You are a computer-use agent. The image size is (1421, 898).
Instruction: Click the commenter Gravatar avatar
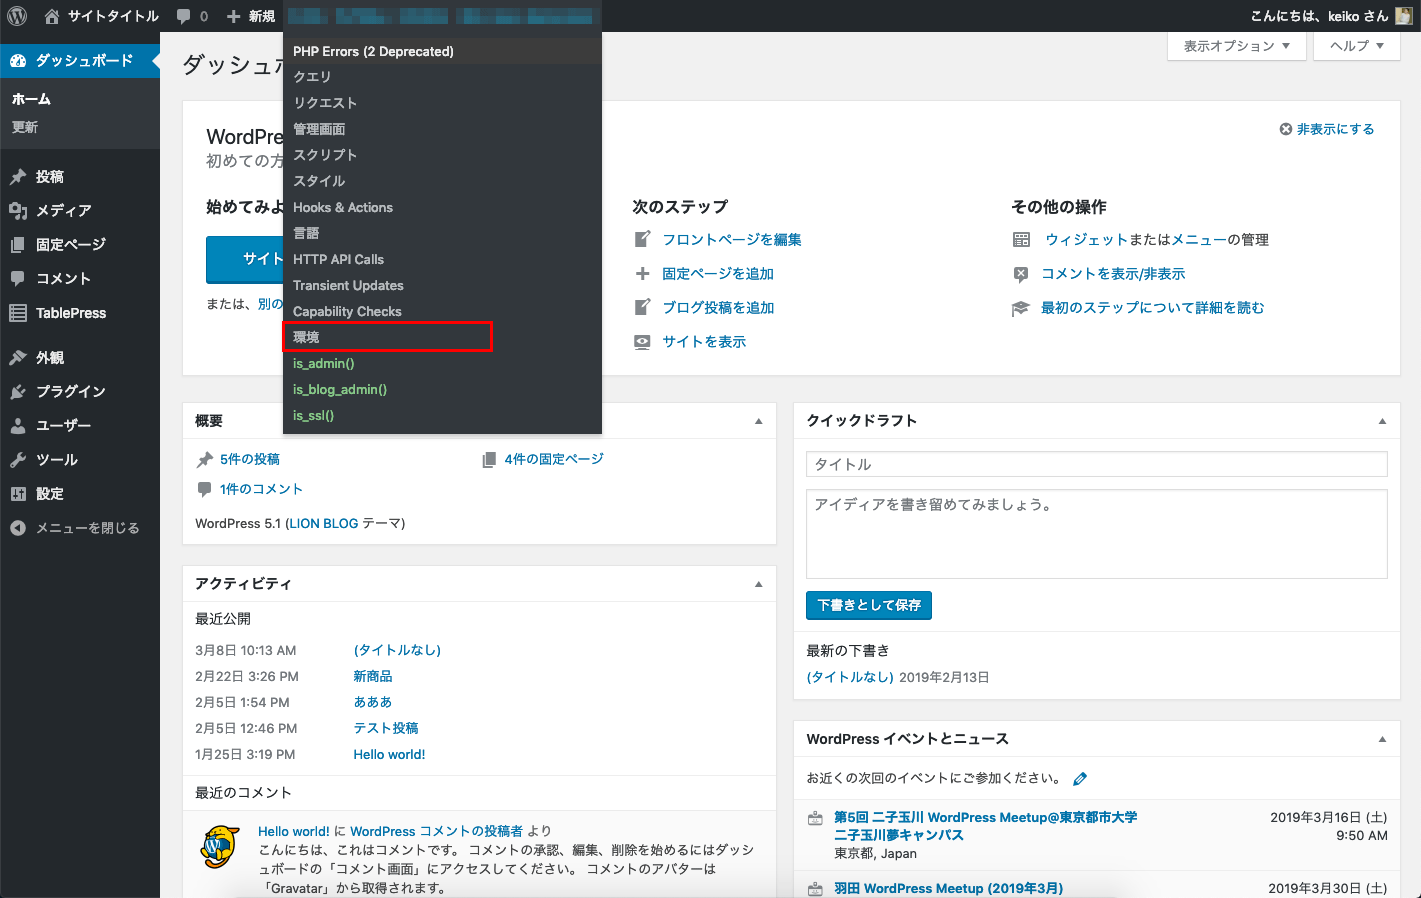click(220, 846)
